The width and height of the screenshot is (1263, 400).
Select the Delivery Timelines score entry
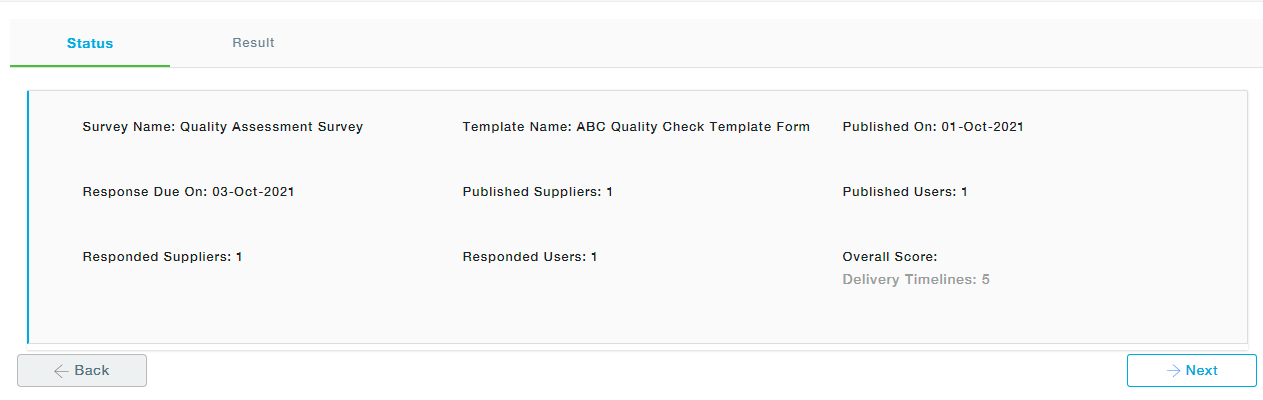pyautogui.click(x=915, y=280)
